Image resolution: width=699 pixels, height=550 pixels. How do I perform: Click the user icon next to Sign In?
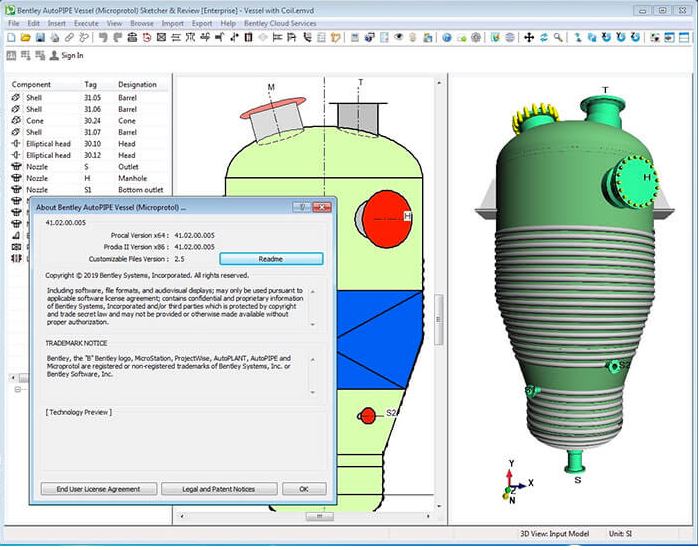coord(54,56)
